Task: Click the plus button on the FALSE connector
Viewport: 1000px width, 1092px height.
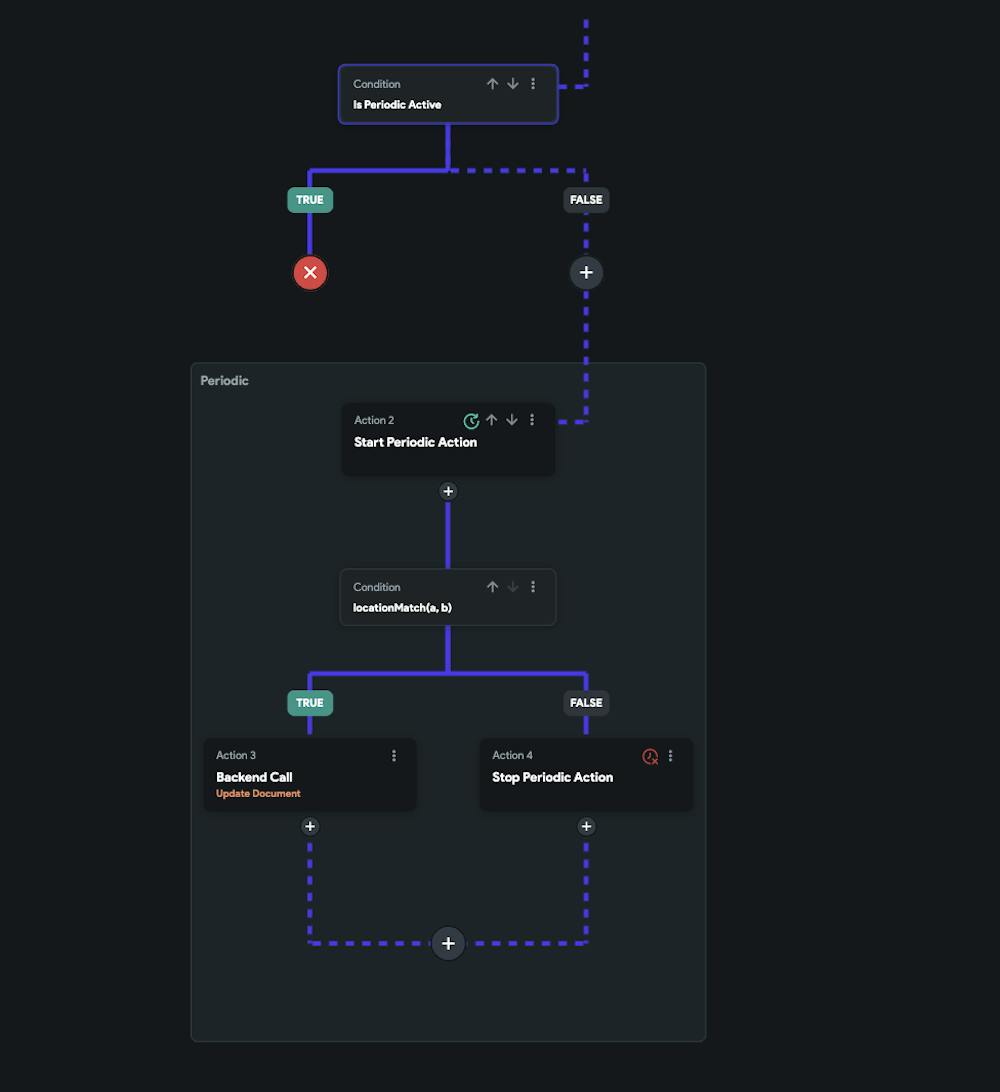Action: (586, 272)
